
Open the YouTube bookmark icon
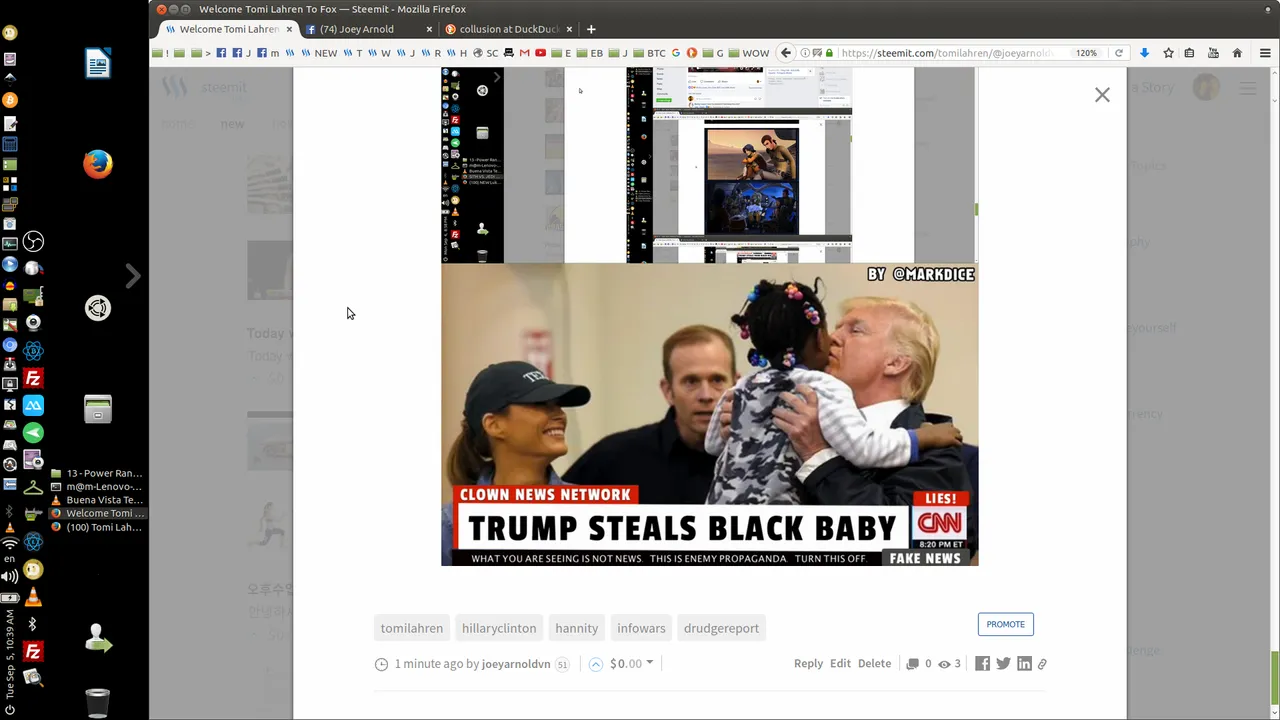pos(540,53)
